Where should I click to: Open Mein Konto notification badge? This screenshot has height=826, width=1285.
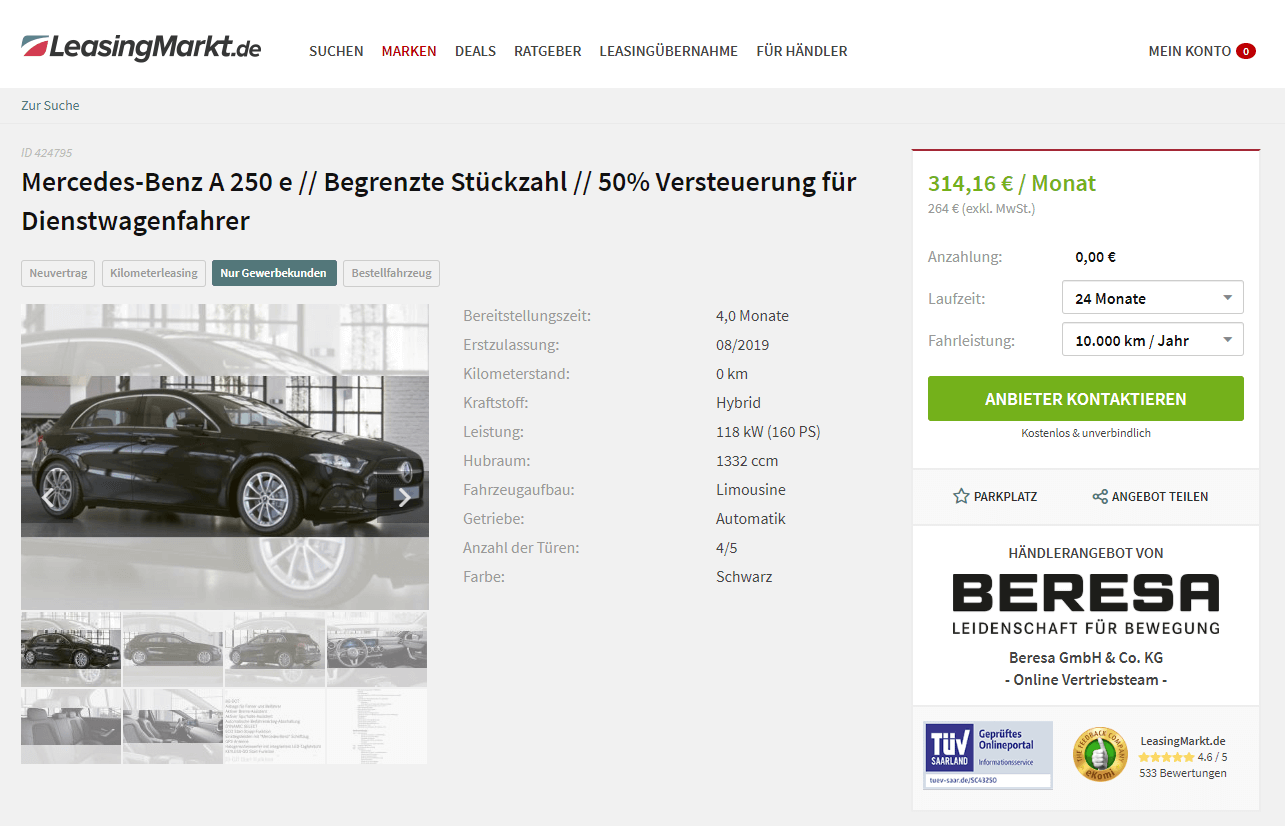(1245, 51)
